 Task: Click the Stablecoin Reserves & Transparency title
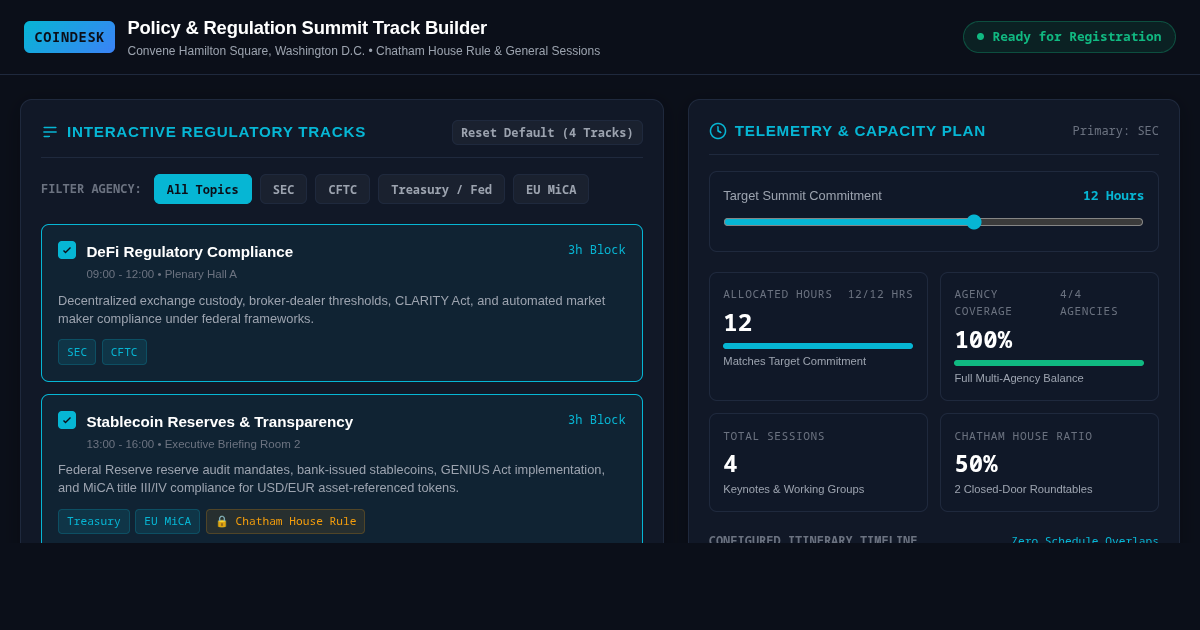(220, 421)
